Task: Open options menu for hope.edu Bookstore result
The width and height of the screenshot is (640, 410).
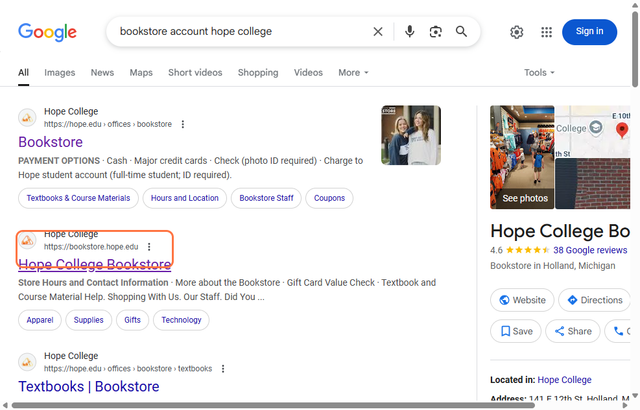Action: tap(183, 124)
